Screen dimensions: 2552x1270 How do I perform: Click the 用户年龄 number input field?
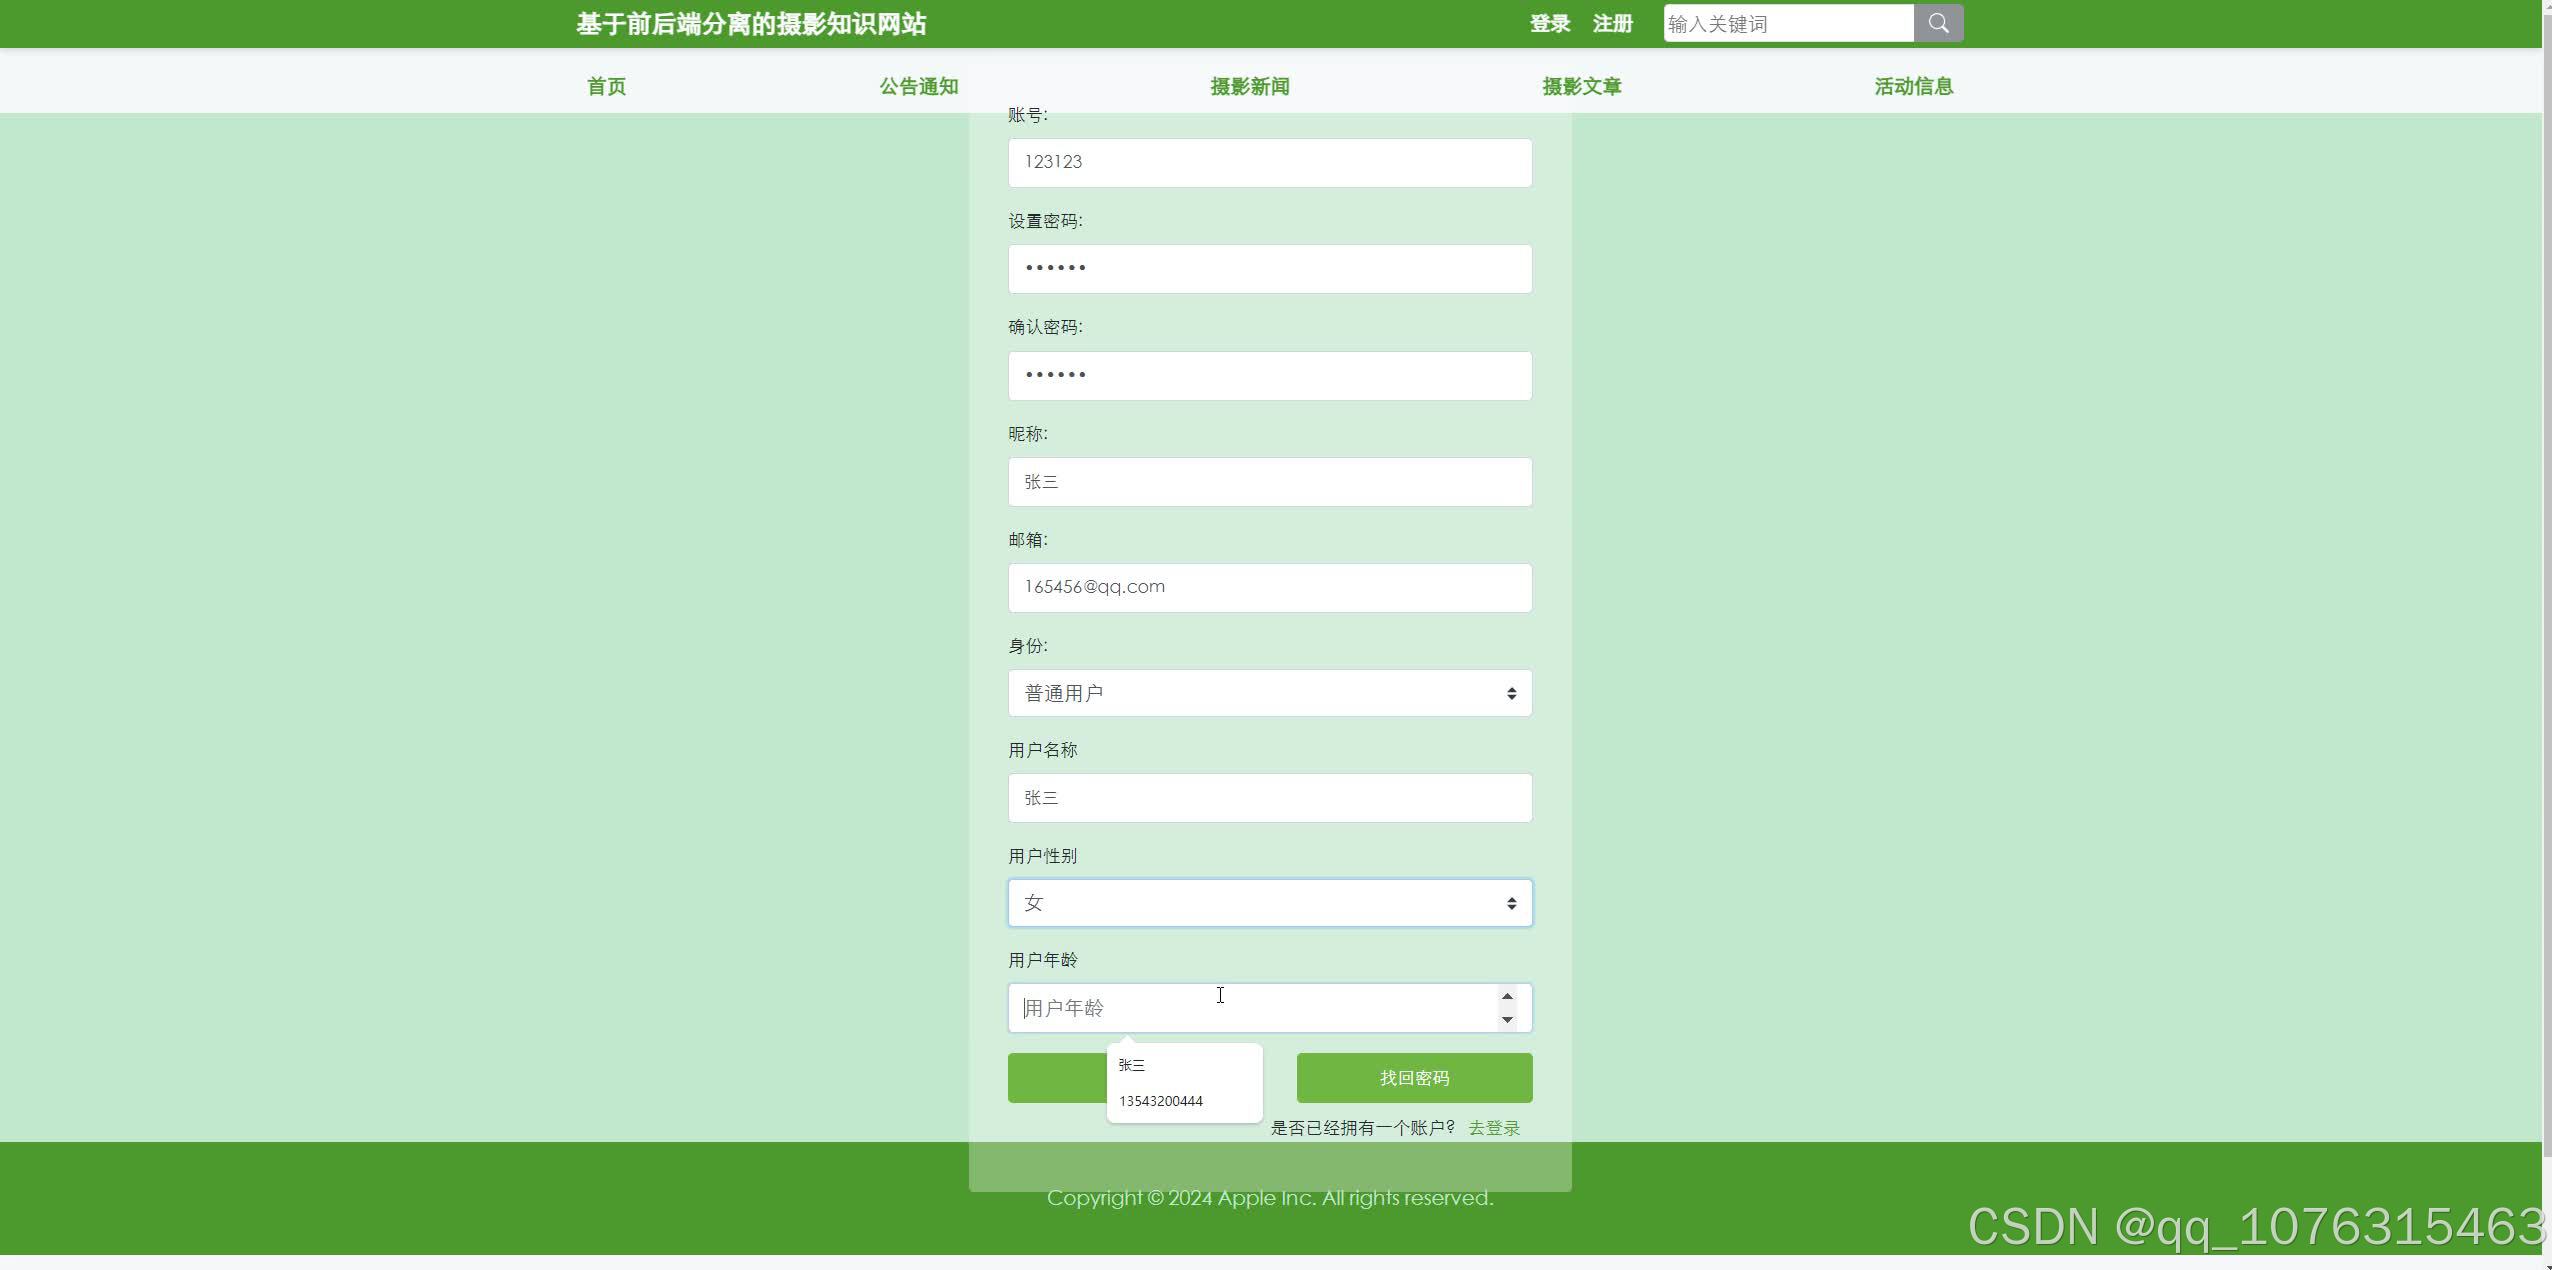[x=1250, y=1007]
